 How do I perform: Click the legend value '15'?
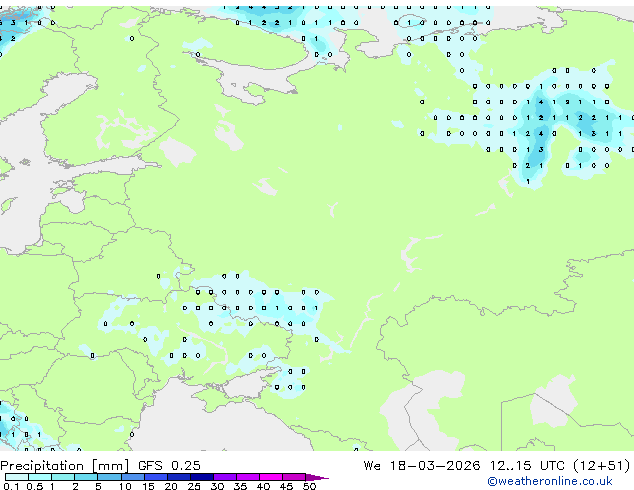pos(148,486)
